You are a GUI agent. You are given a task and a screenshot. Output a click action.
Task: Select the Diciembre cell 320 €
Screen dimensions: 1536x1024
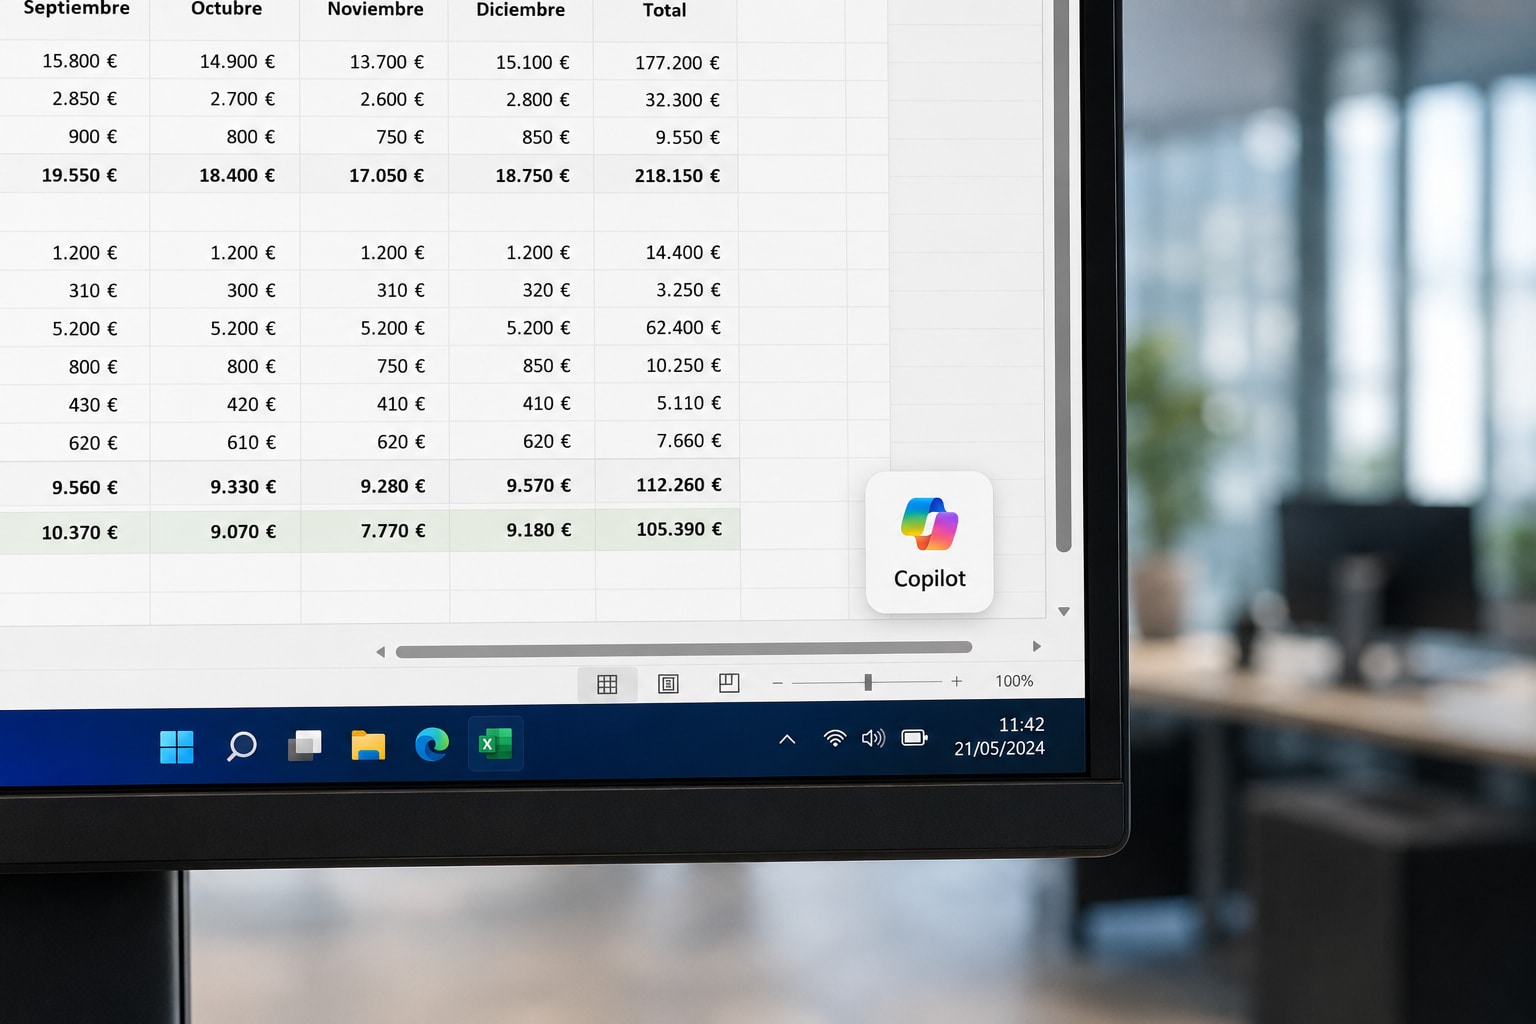click(521, 290)
